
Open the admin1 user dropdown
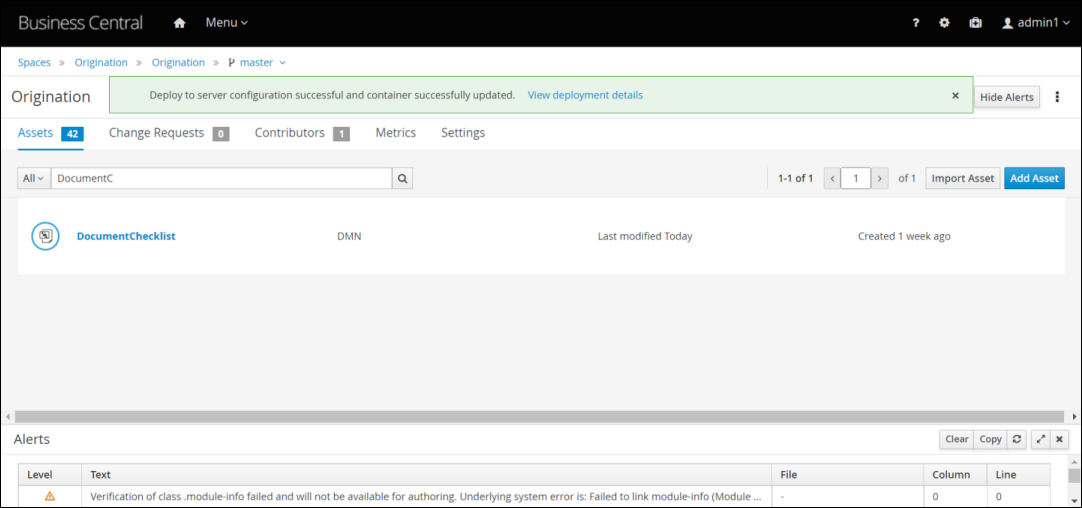coord(1036,23)
